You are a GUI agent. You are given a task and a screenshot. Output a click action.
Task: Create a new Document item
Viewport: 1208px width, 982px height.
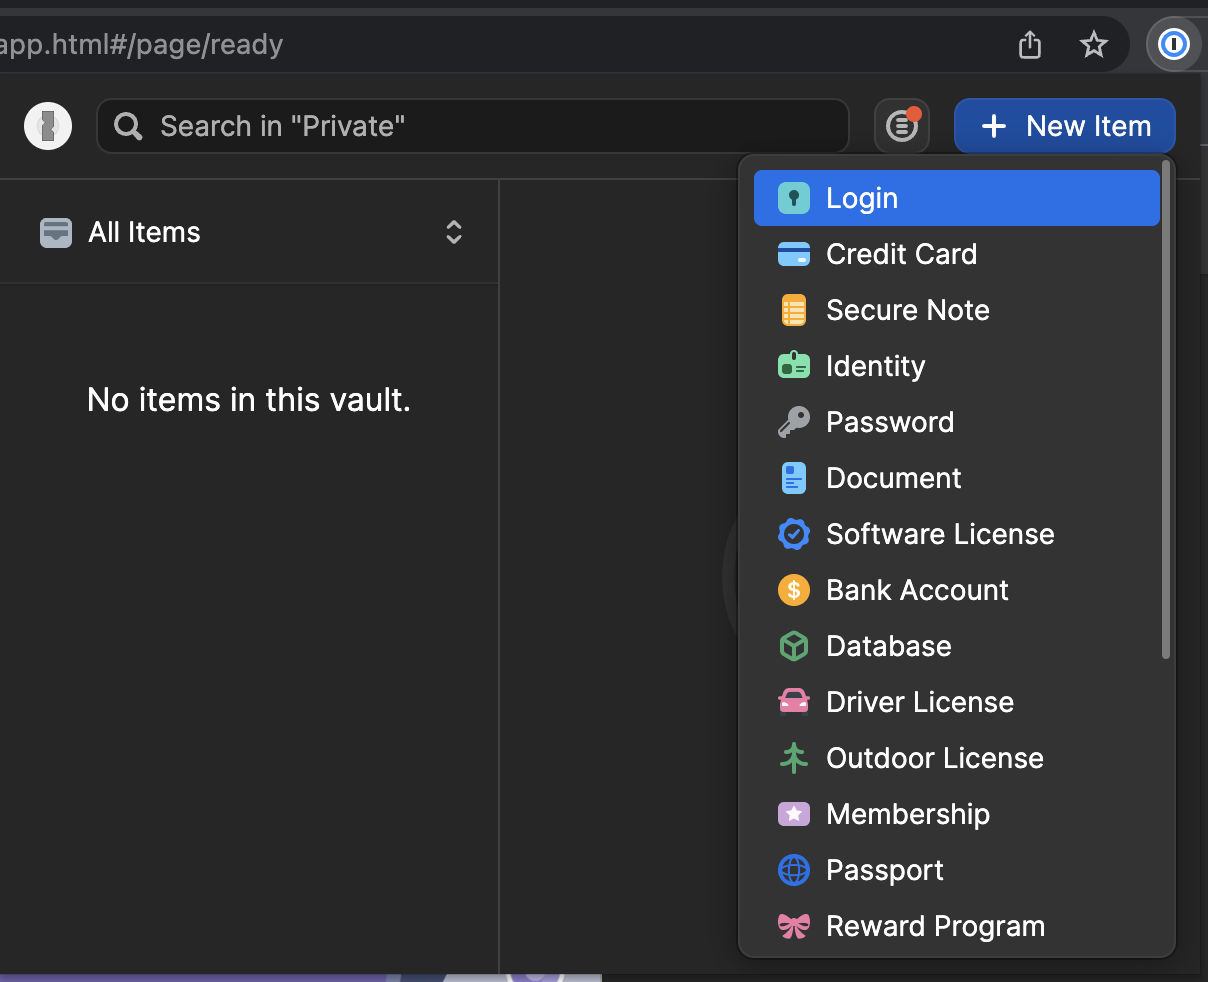(893, 478)
